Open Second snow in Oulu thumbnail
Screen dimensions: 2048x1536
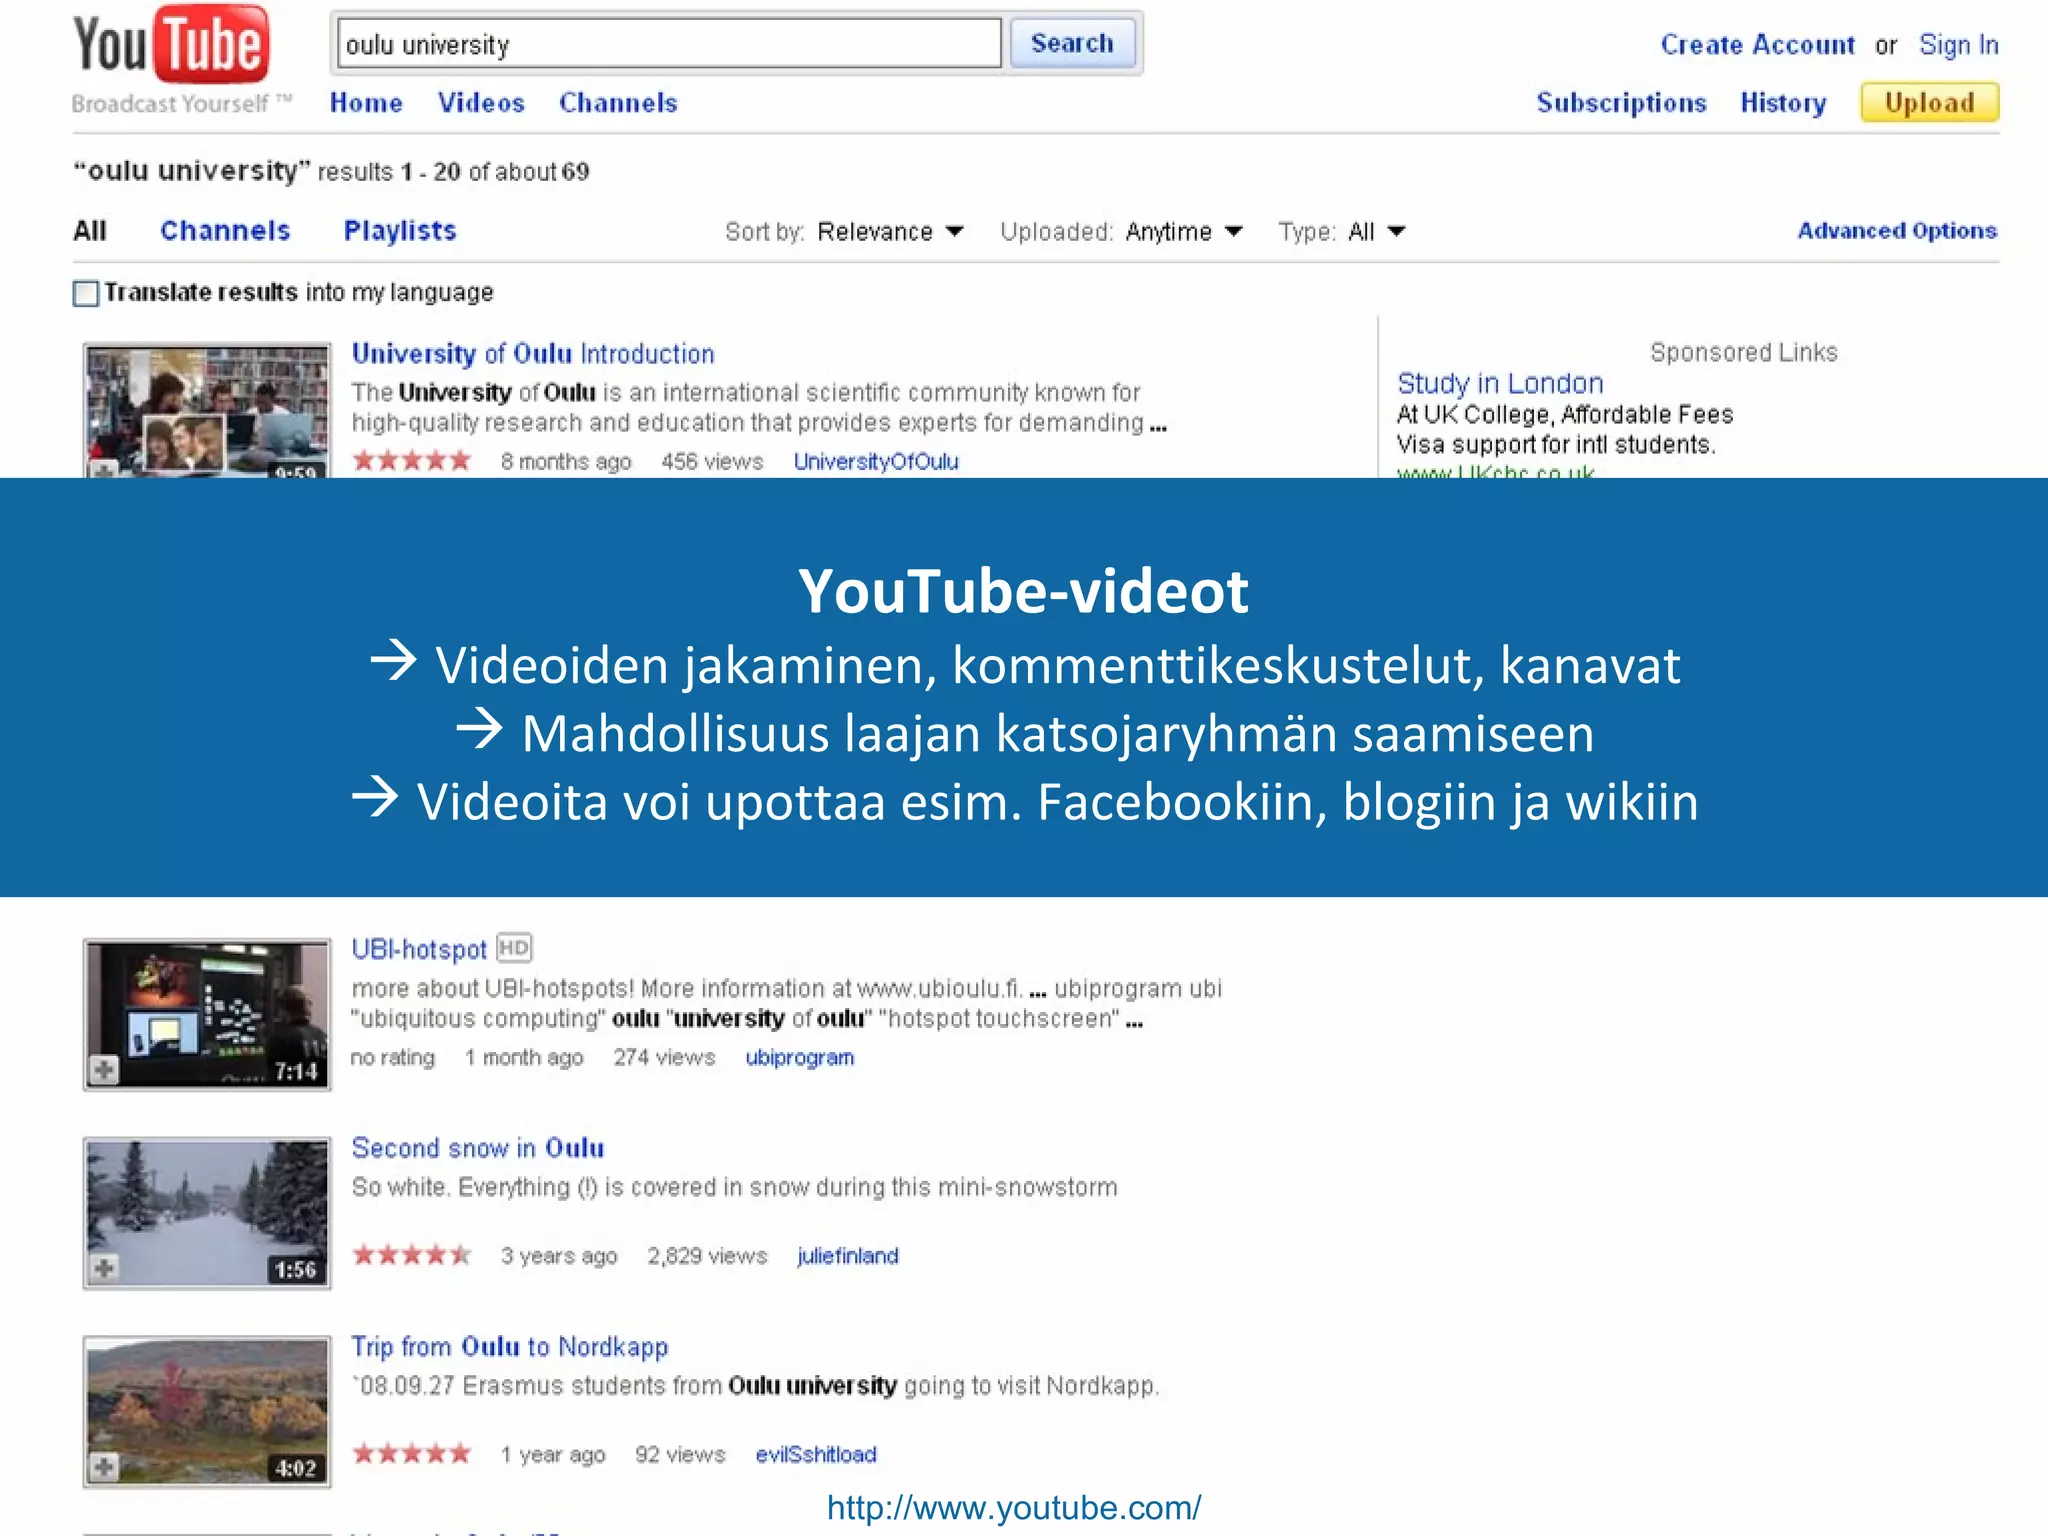point(207,1213)
